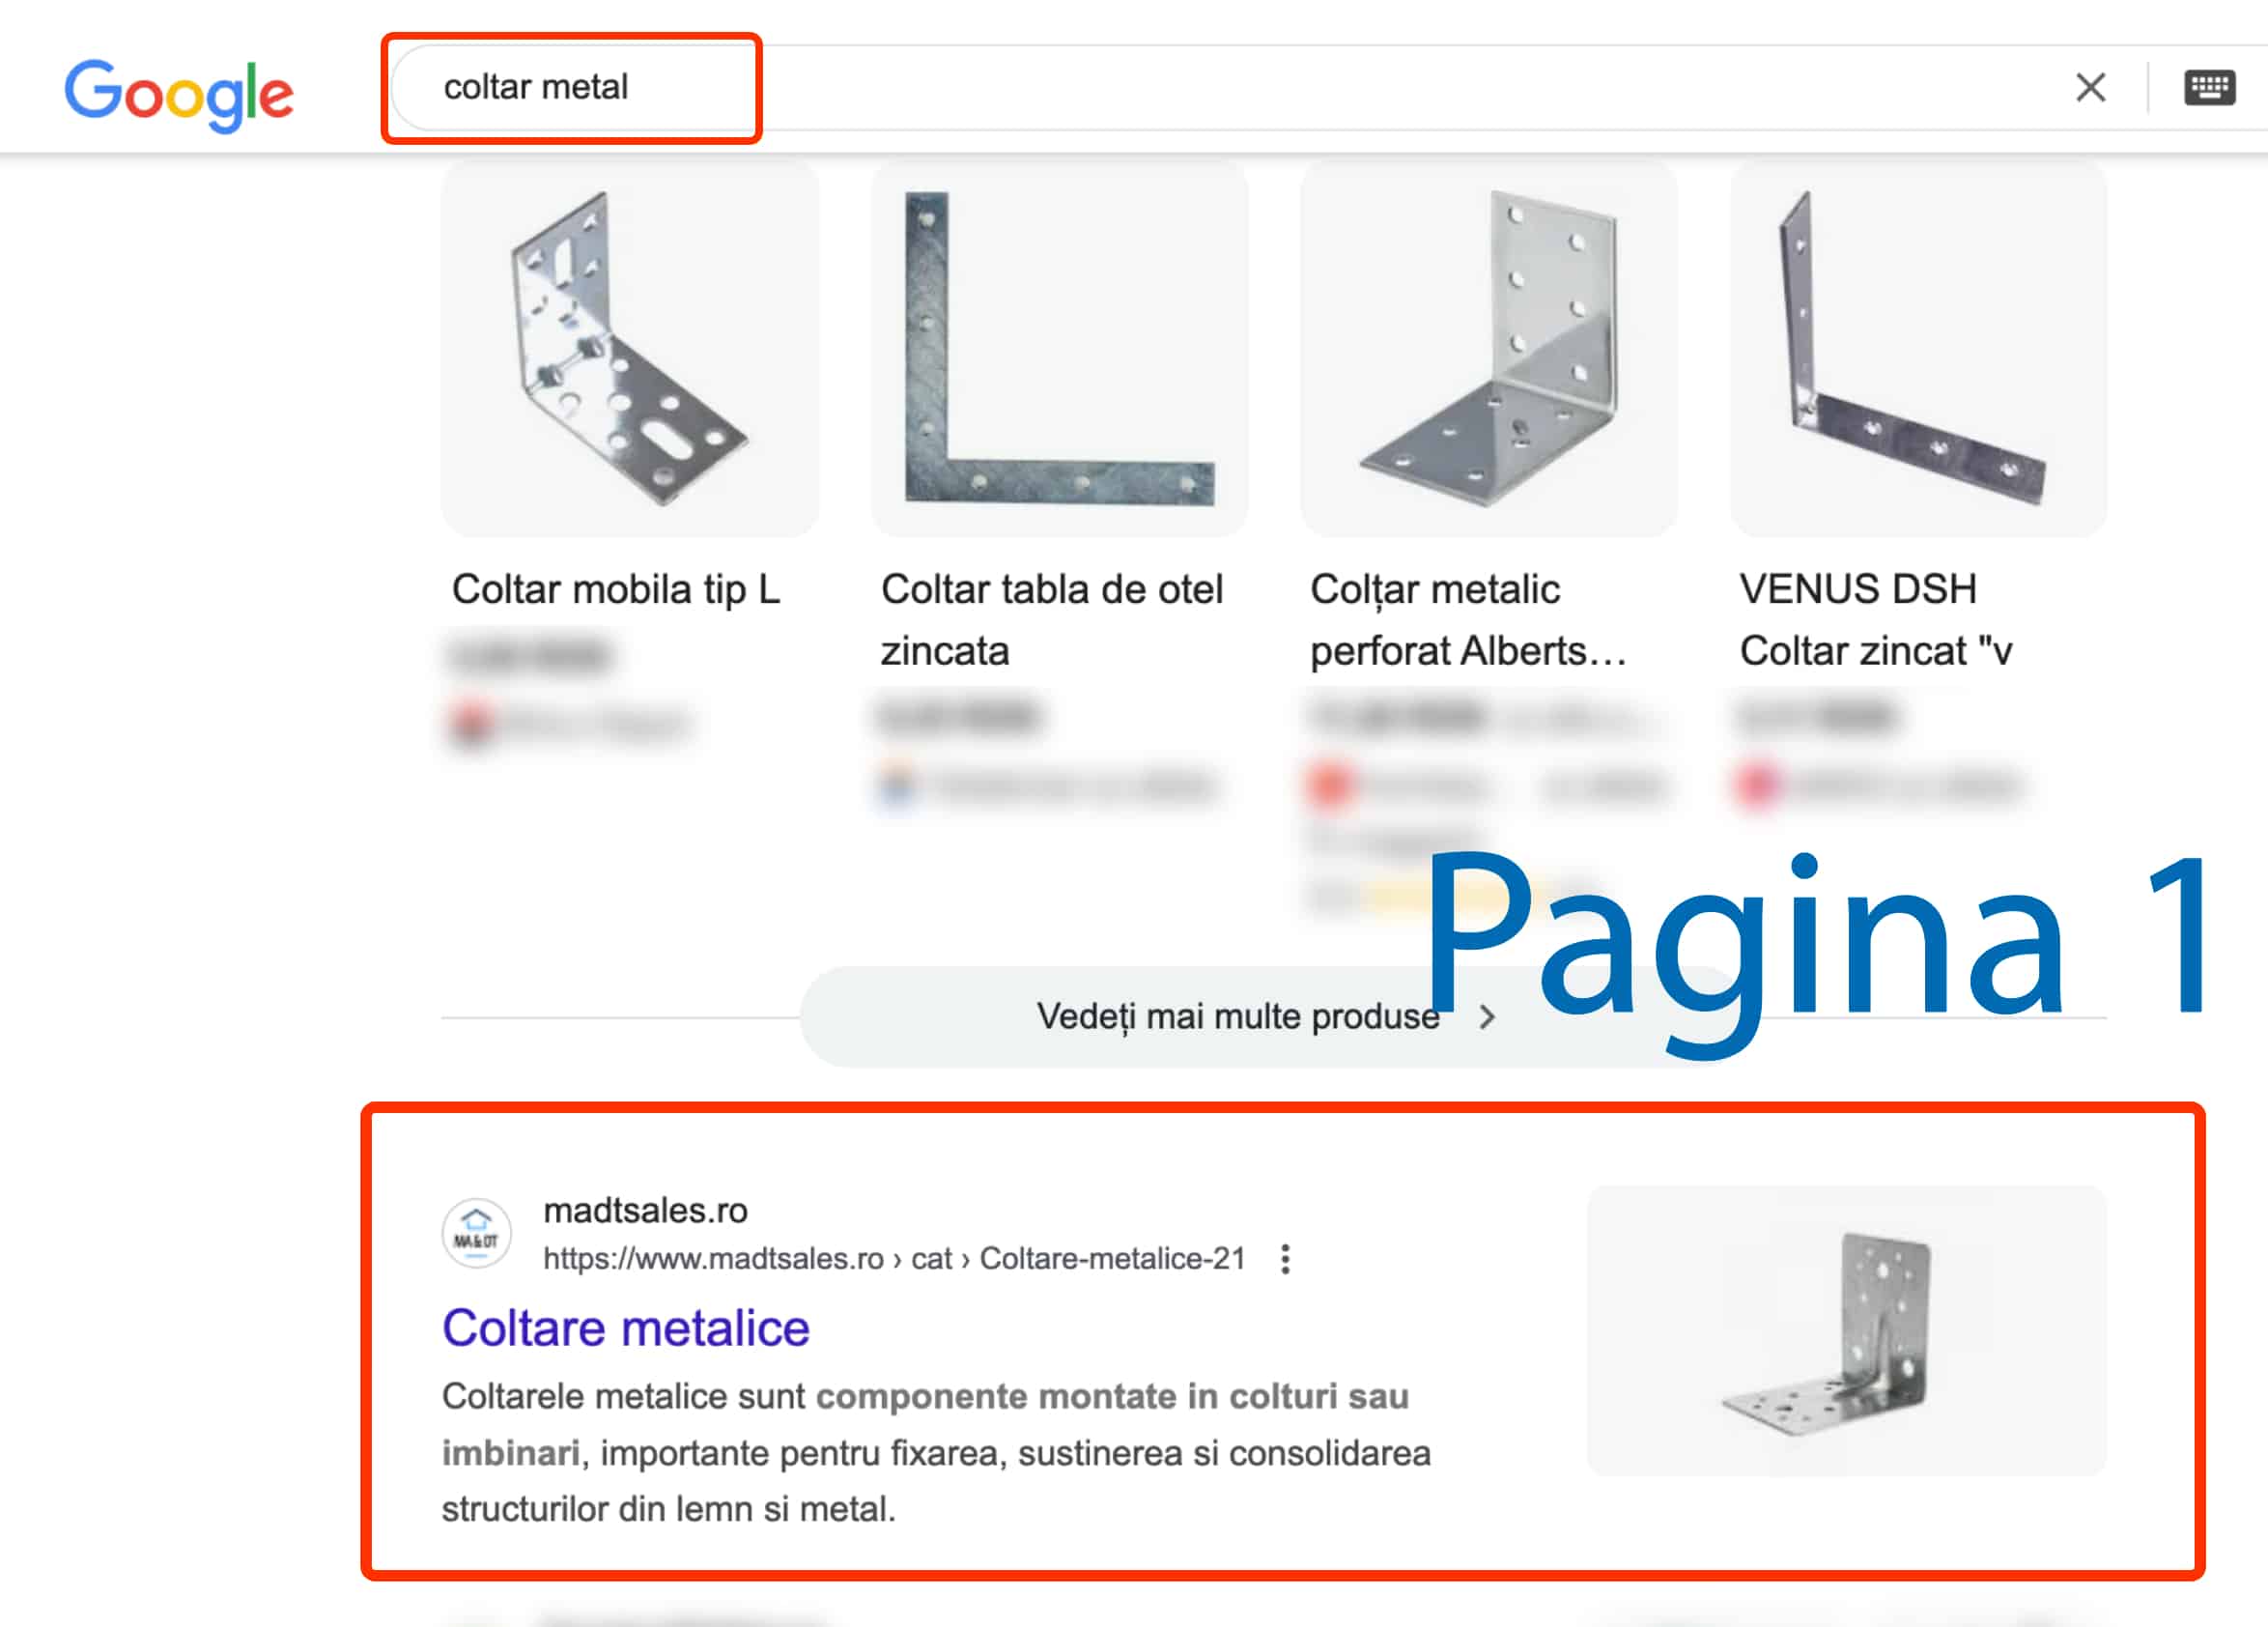
Task: Open the Colțar metalic perforat Alberts image
Action: (x=1488, y=348)
